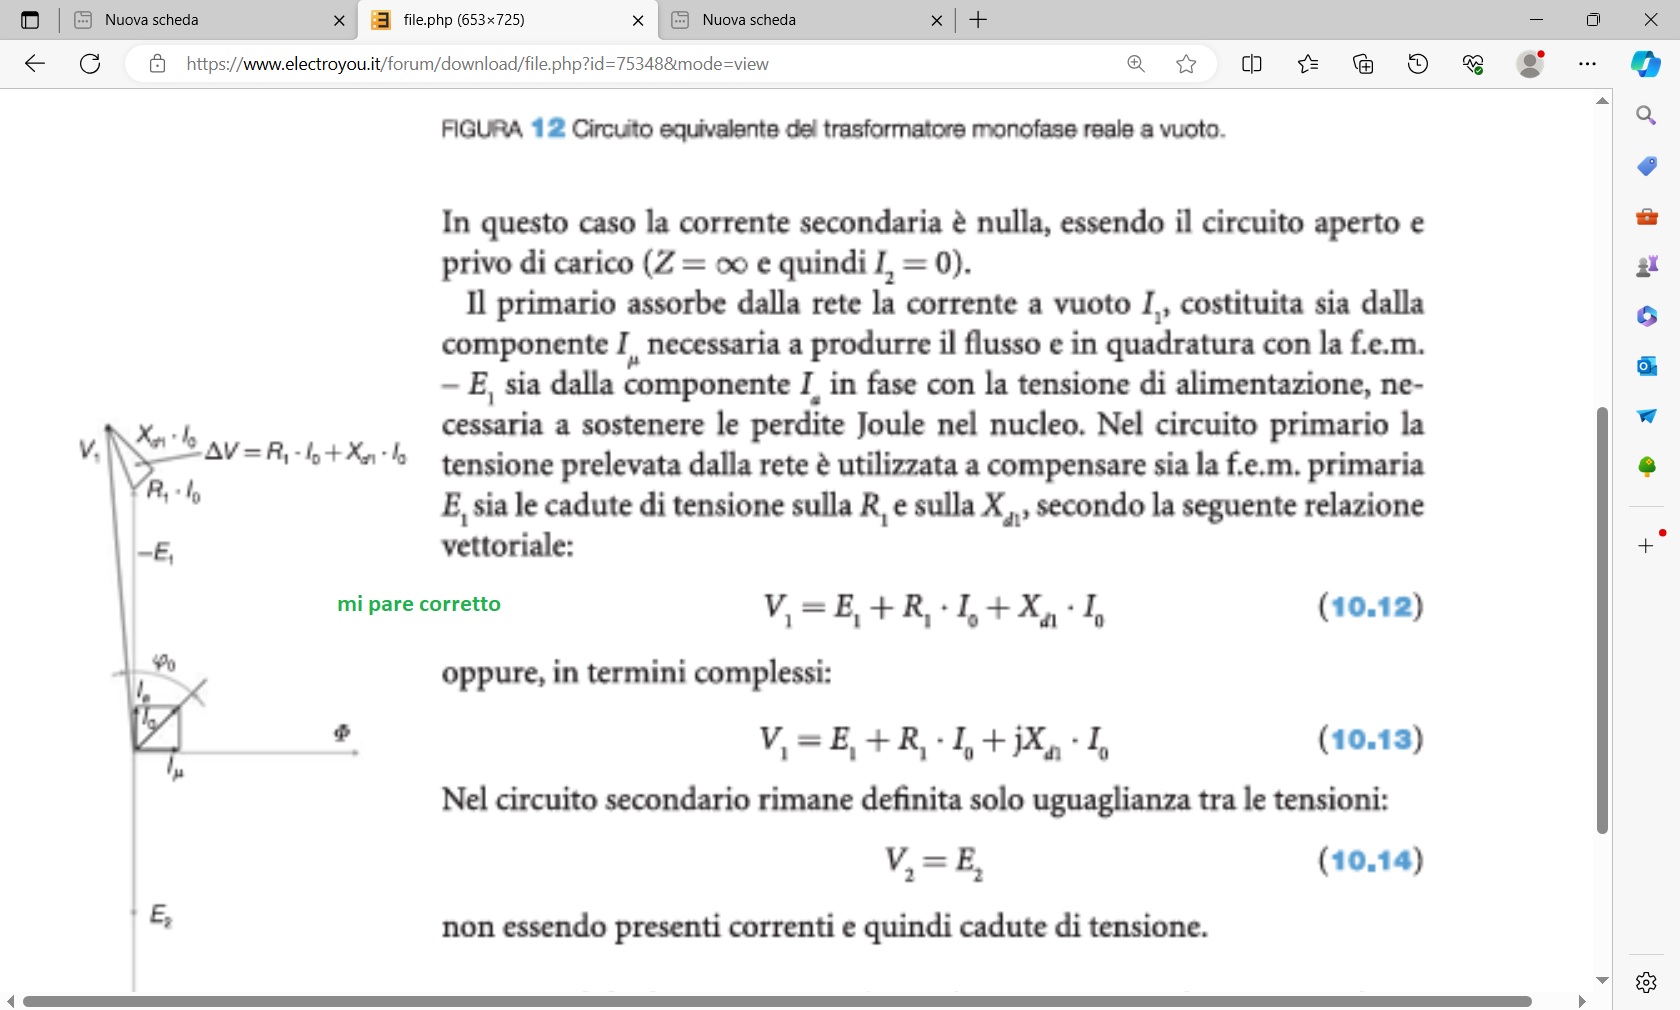Open split screen view
Image resolution: width=1680 pixels, height=1010 pixels.
pyautogui.click(x=1251, y=64)
